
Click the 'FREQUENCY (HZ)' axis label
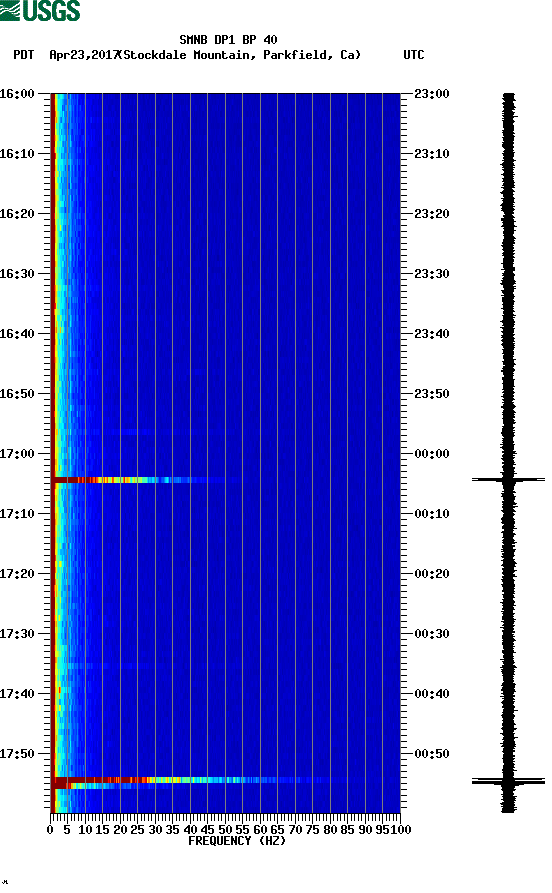pos(236,841)
